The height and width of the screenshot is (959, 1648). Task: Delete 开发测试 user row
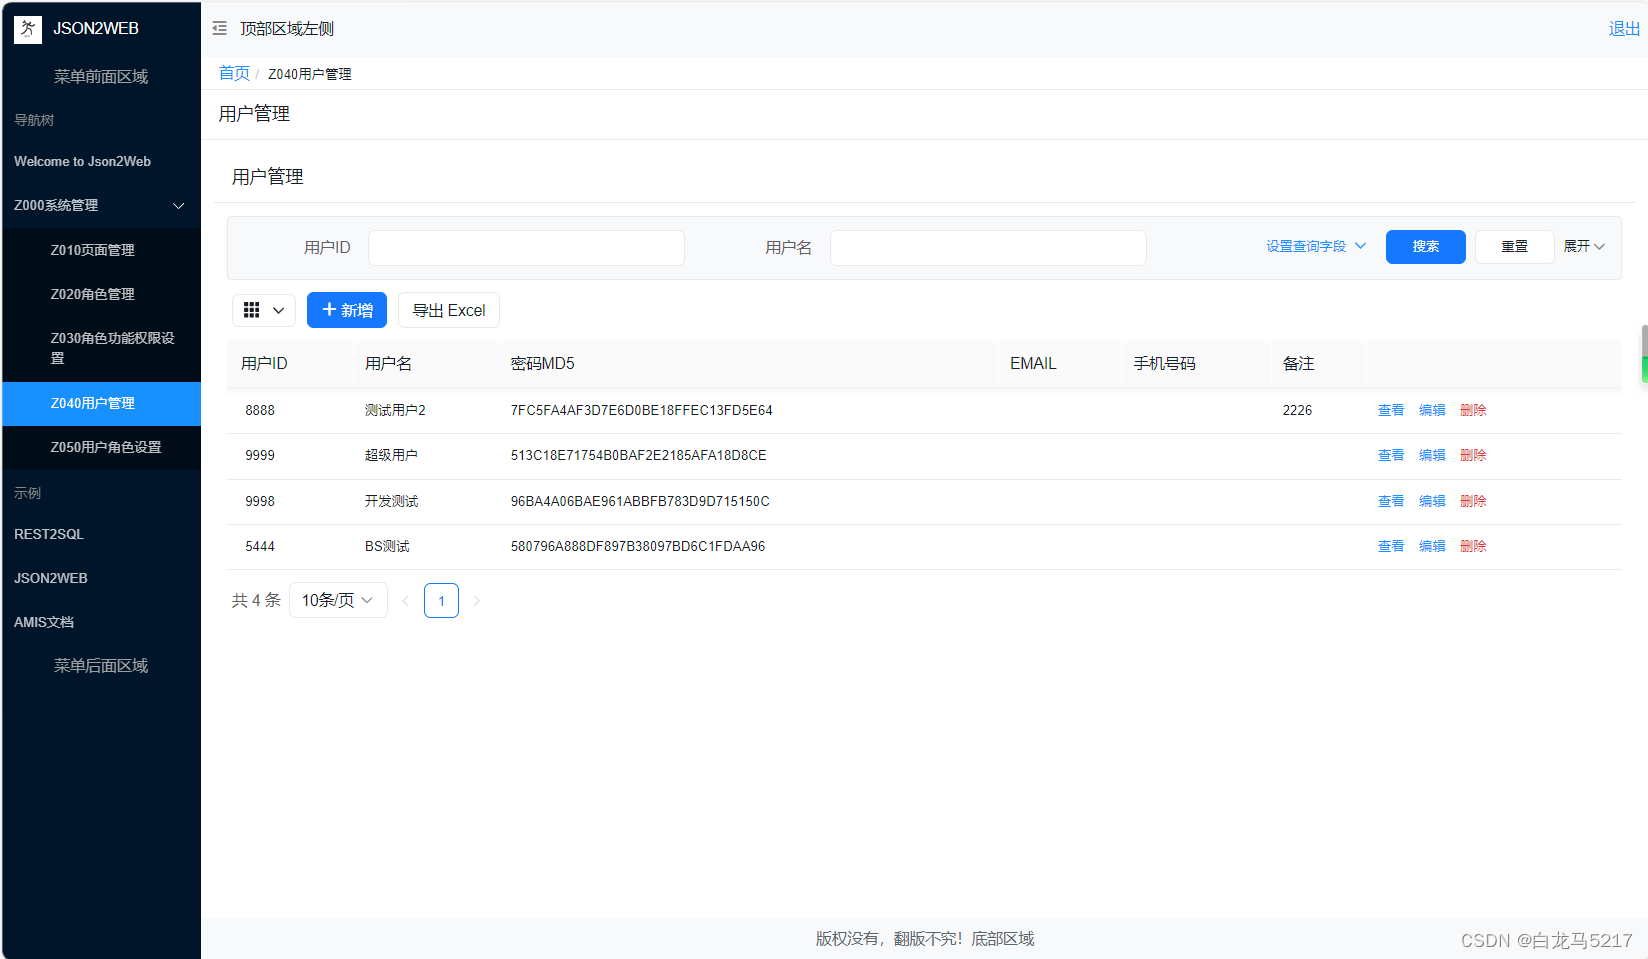1473,501
